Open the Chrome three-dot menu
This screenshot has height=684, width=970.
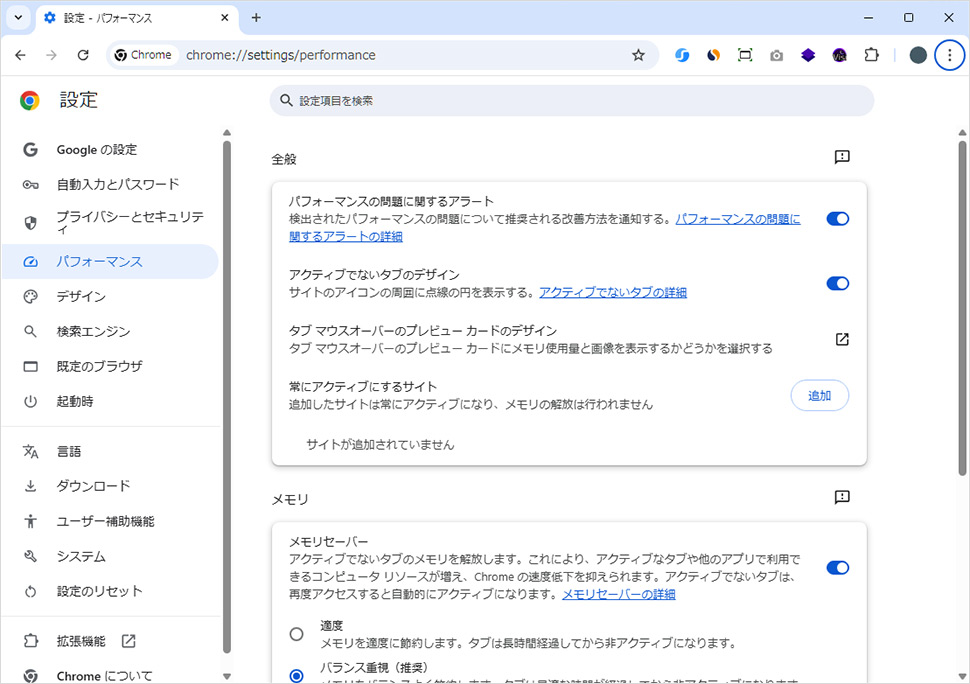949,55
